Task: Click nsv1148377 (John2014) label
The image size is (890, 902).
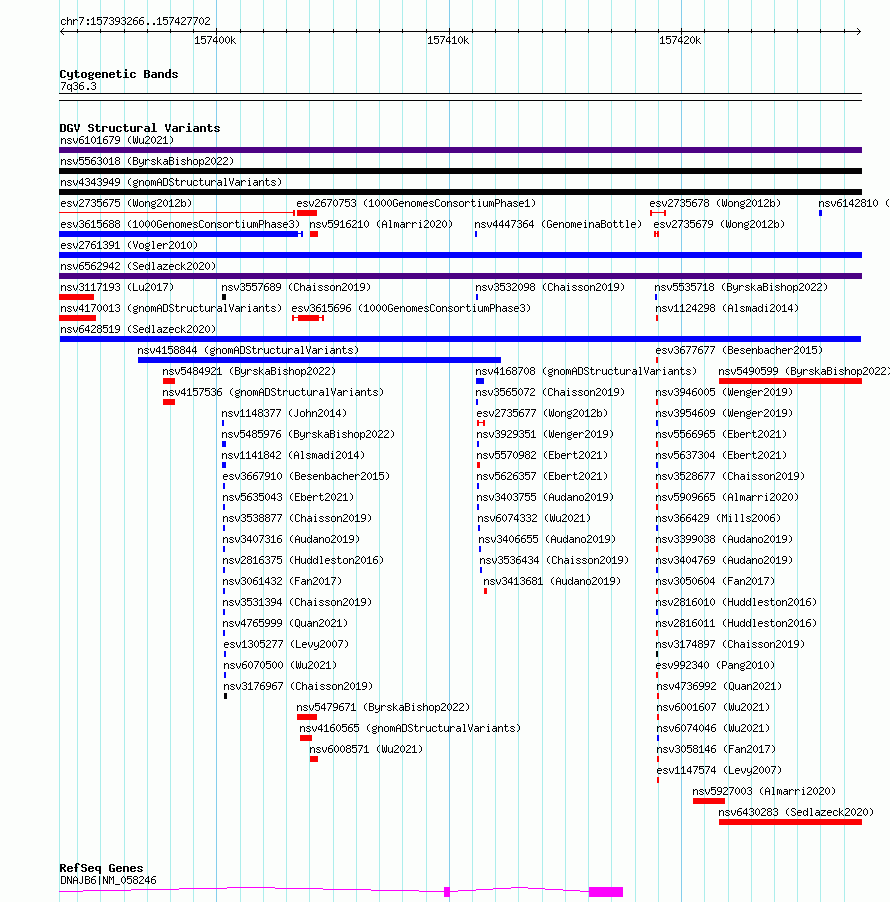Action: tap(284, 414)
